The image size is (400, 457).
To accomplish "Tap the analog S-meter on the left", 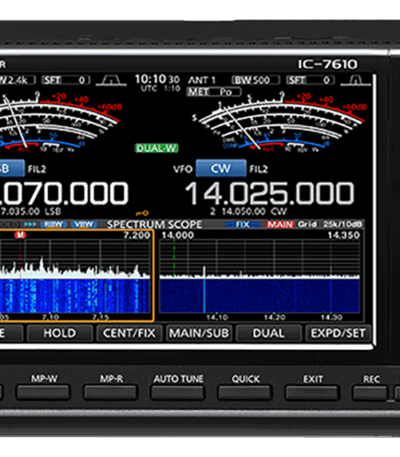I will click(60, 123).
